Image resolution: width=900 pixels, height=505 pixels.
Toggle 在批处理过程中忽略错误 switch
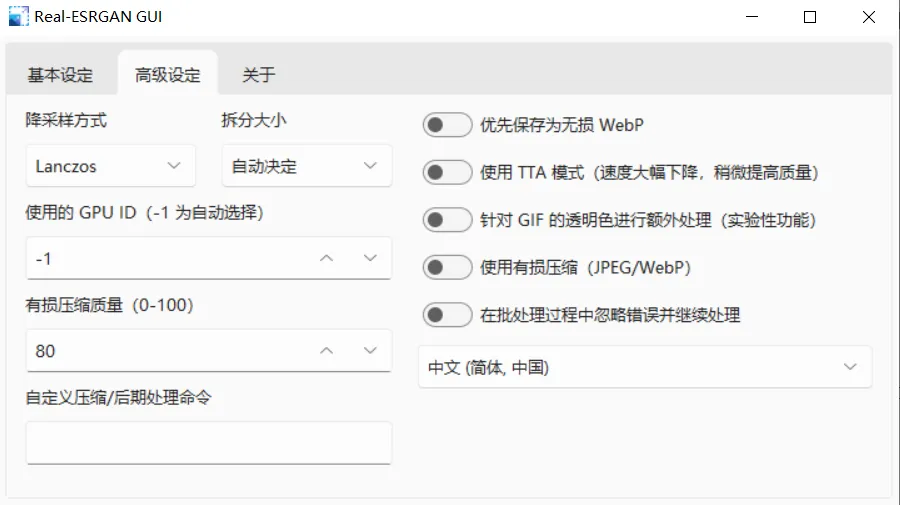coord(447,314)
